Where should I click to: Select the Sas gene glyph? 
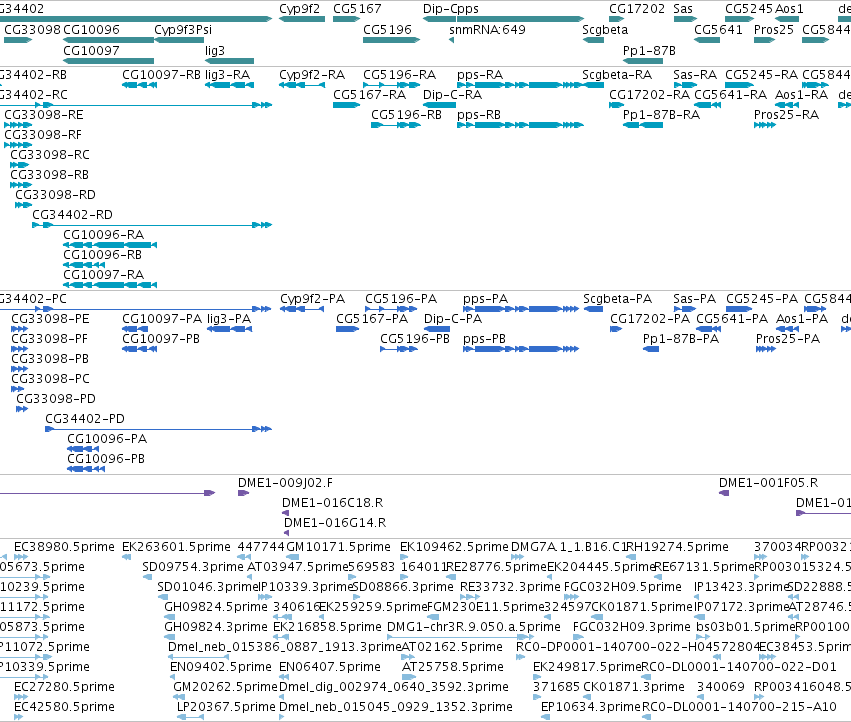[685, 19]
